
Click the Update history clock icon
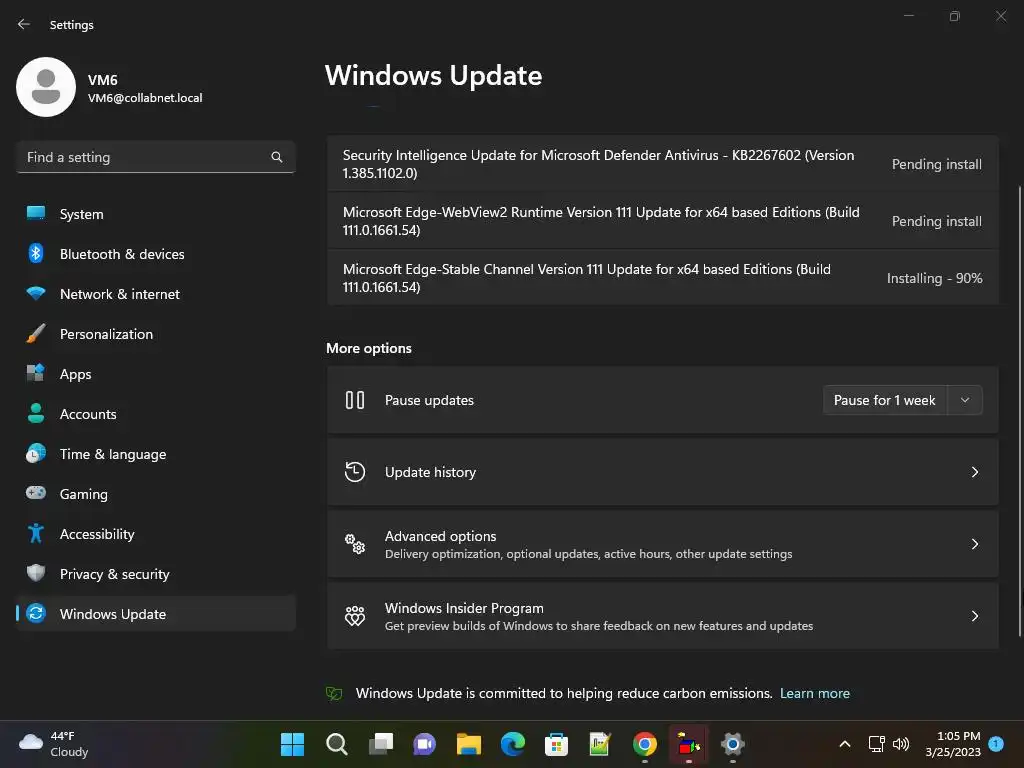355,472
